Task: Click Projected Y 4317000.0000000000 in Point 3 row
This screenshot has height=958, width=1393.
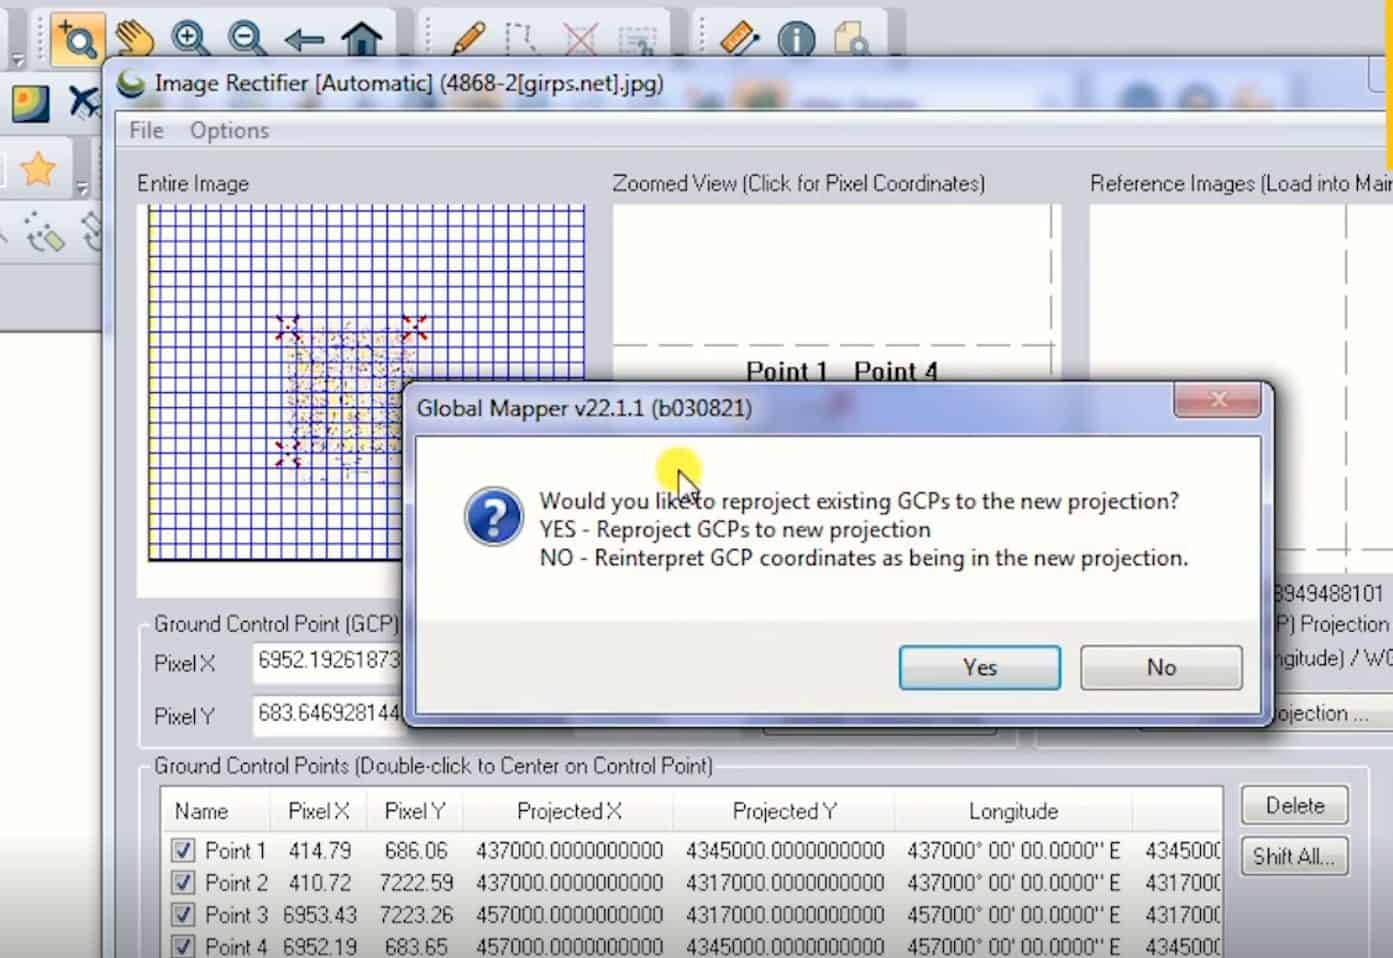Action: click(785, 915)
